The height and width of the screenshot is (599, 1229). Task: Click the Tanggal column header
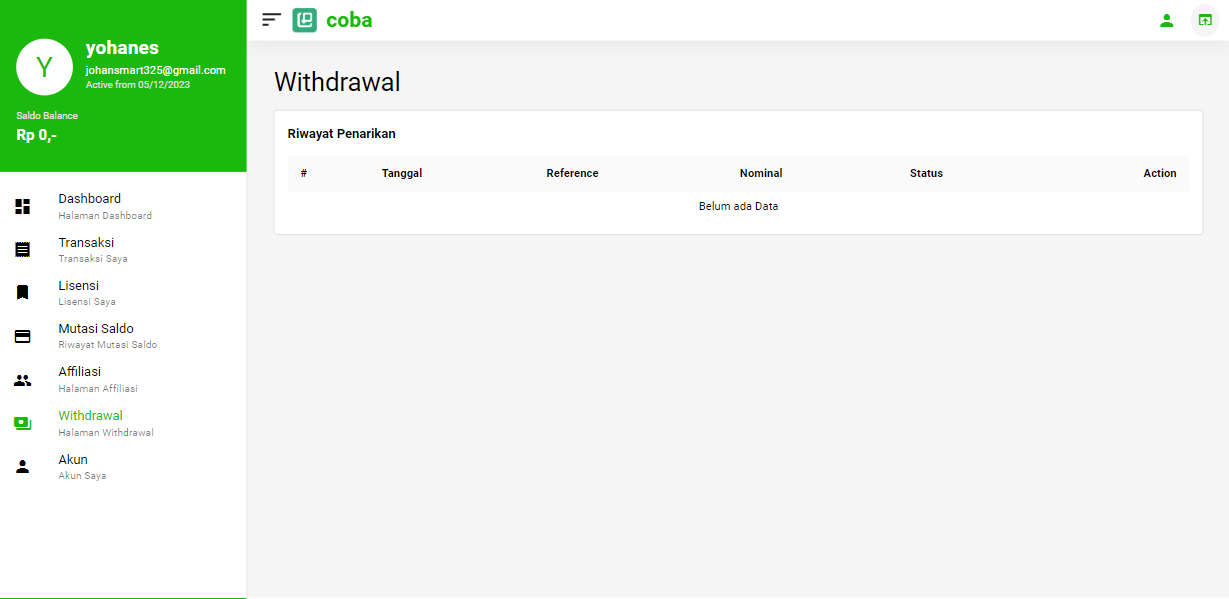(402, 174)
